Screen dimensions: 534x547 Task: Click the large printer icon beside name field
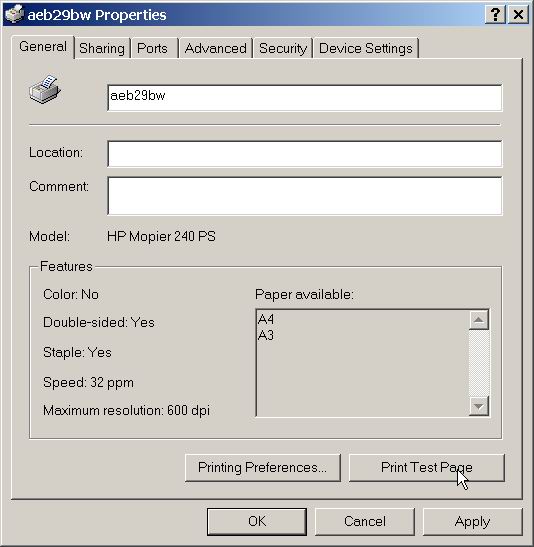coord(45,89)
